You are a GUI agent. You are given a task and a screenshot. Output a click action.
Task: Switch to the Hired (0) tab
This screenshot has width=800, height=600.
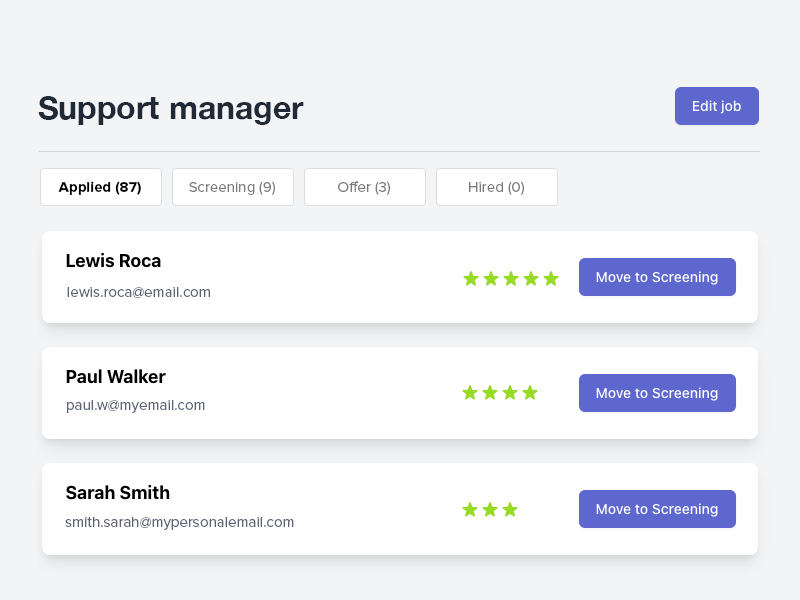[x=496, y=187]
